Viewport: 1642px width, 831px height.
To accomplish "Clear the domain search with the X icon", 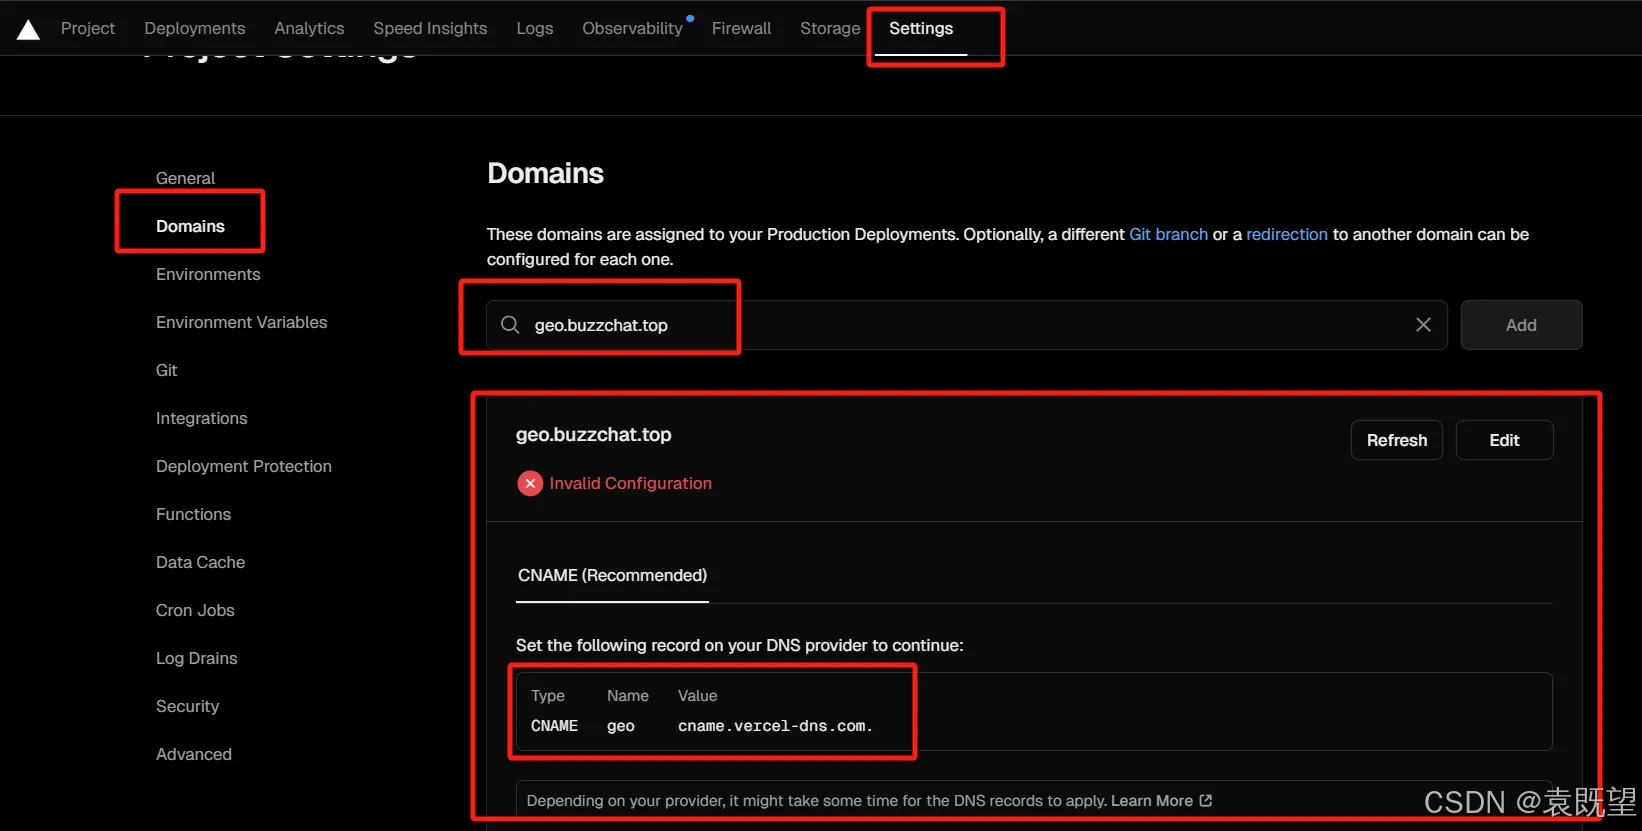I will coord(1423,325).
